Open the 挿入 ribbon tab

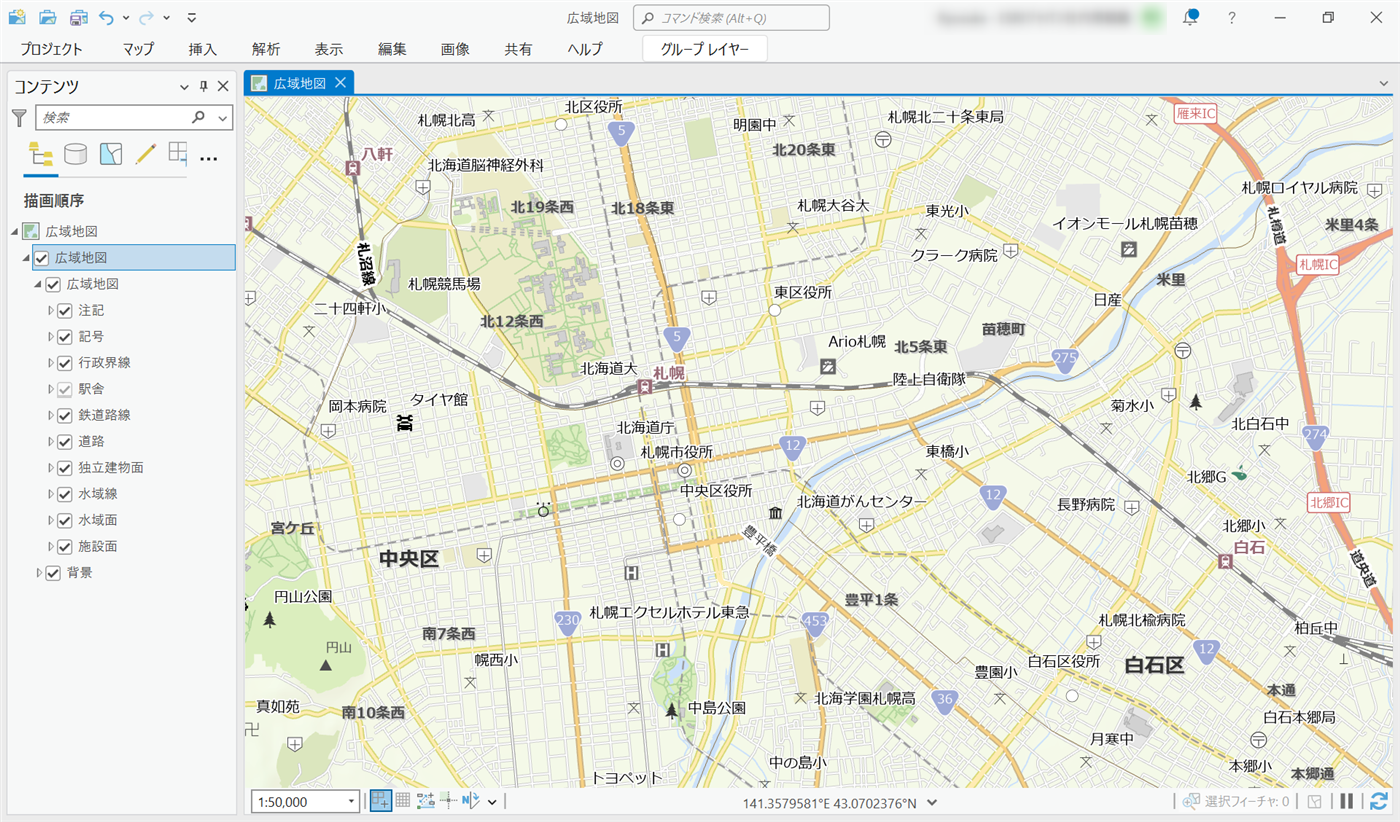[x=202, y=49]
